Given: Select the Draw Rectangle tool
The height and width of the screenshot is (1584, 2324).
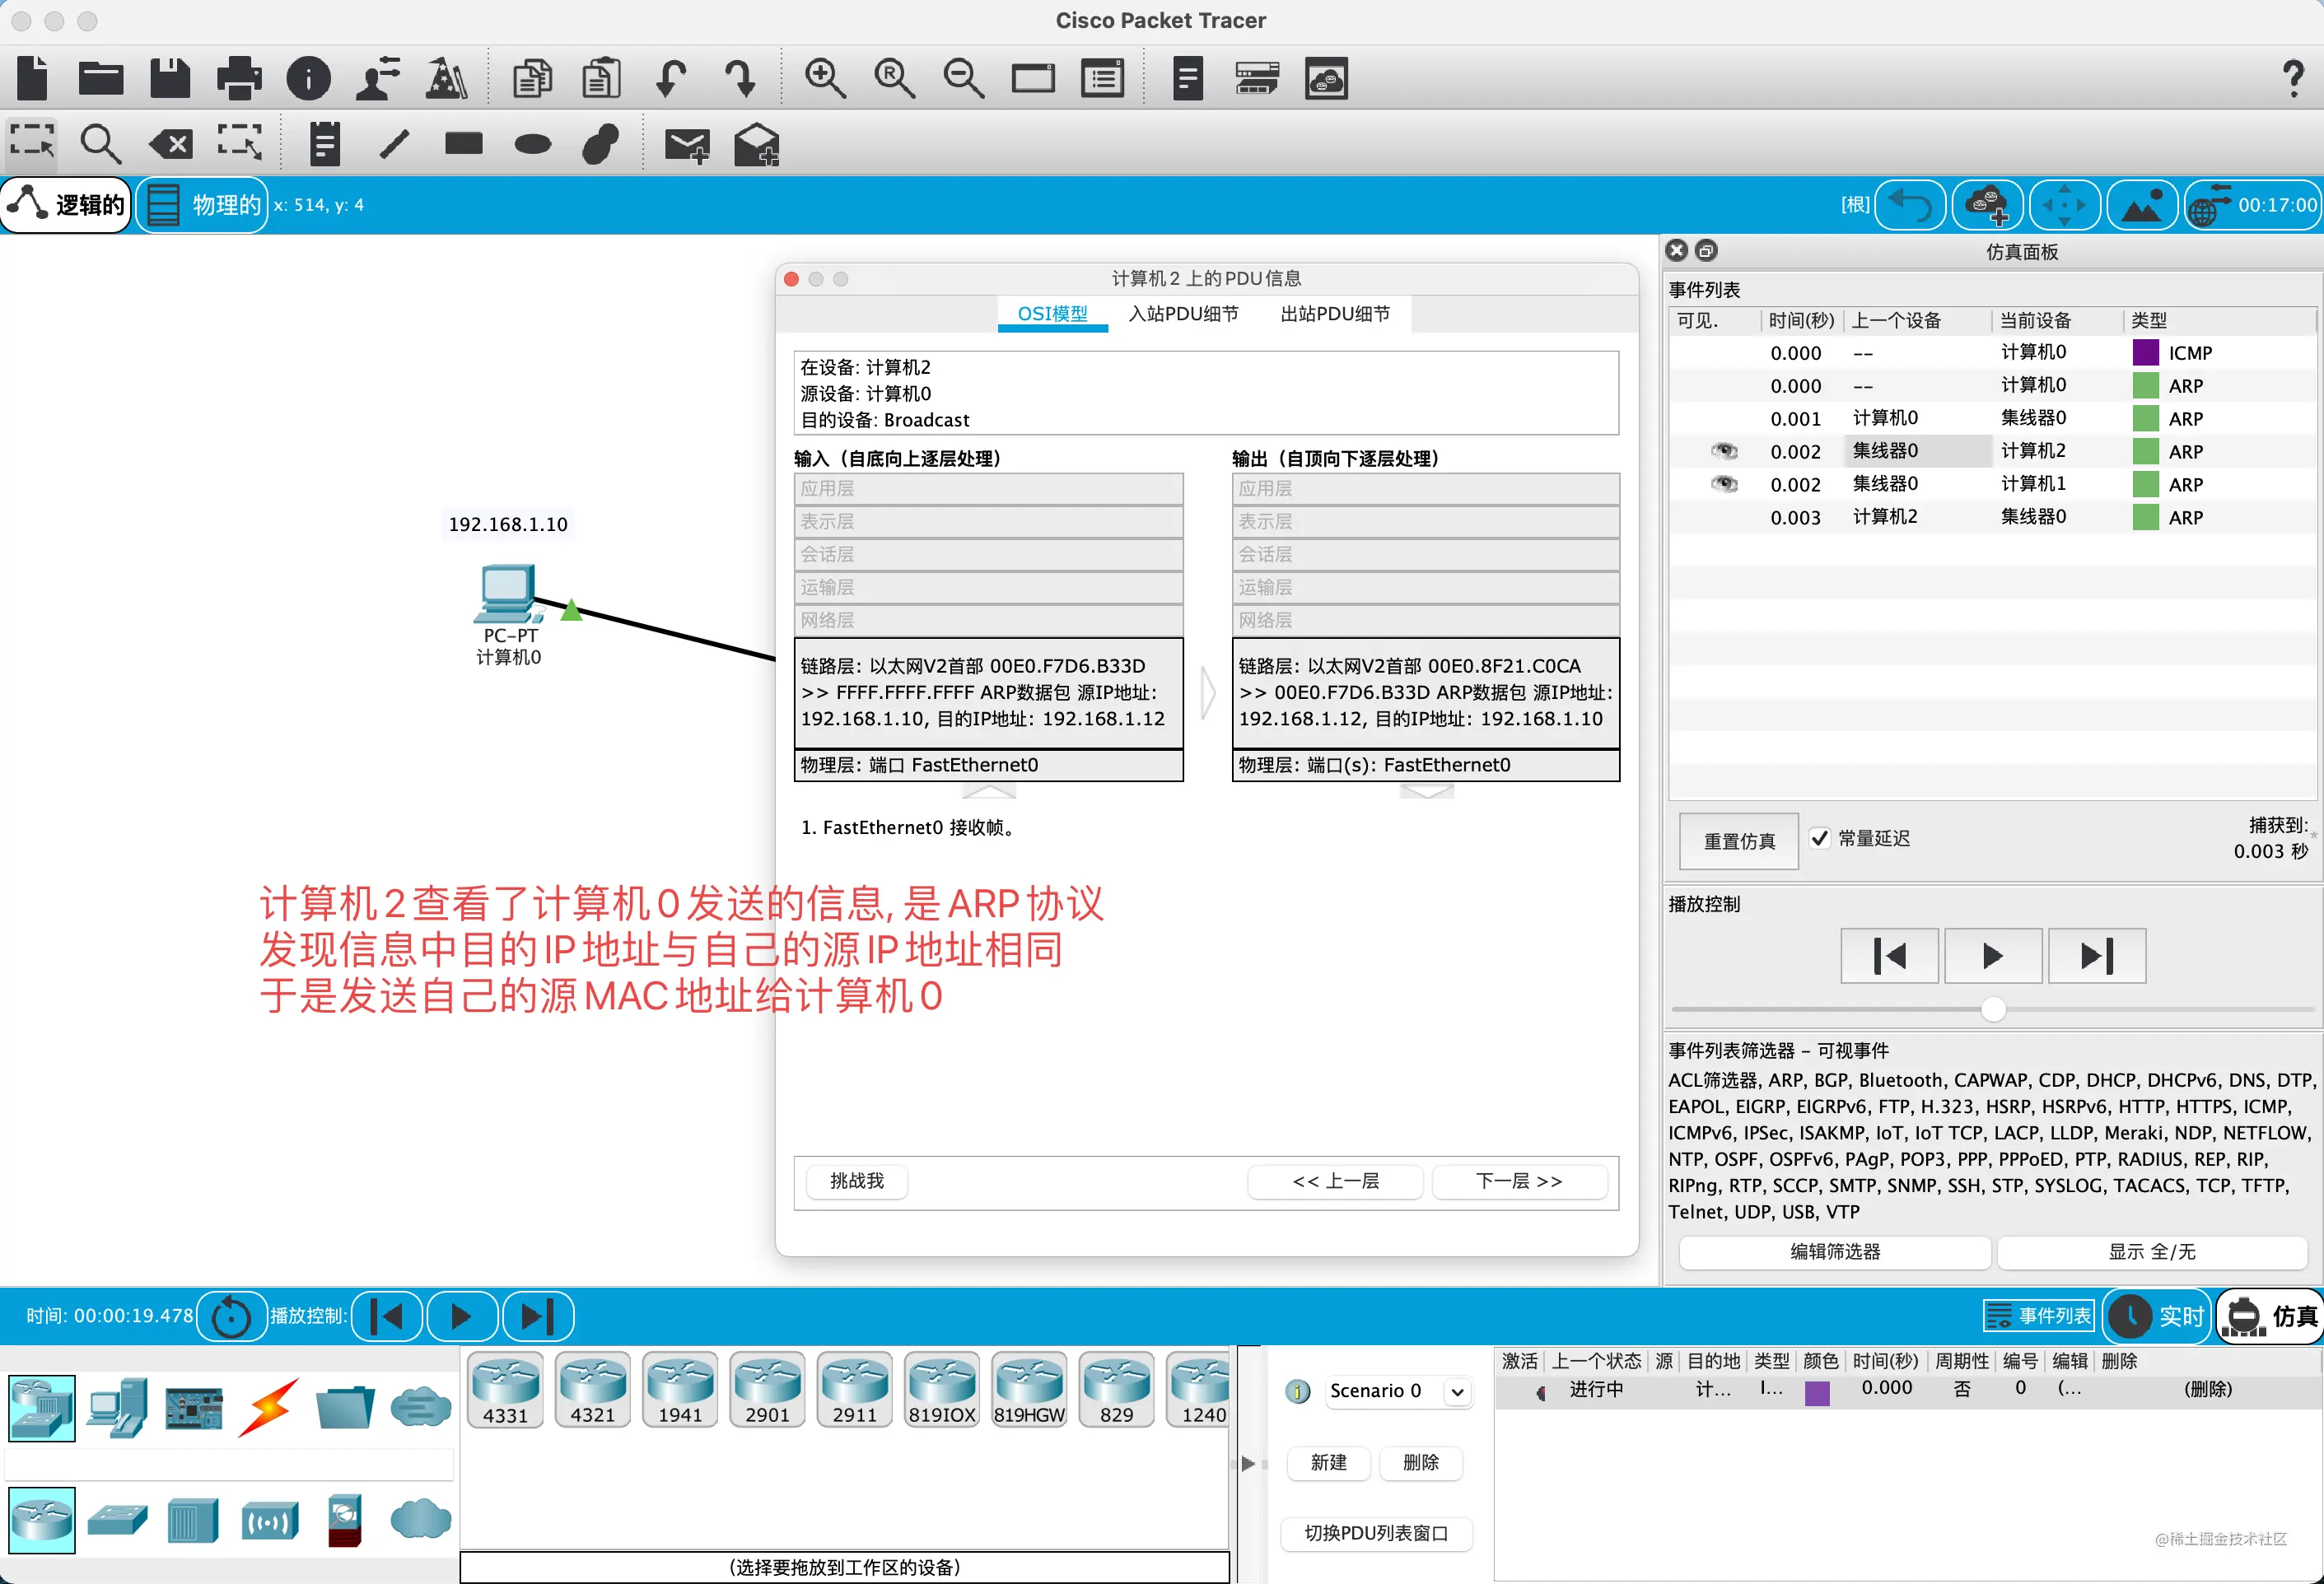Looking at the screenshot, I should pos(463,144).
